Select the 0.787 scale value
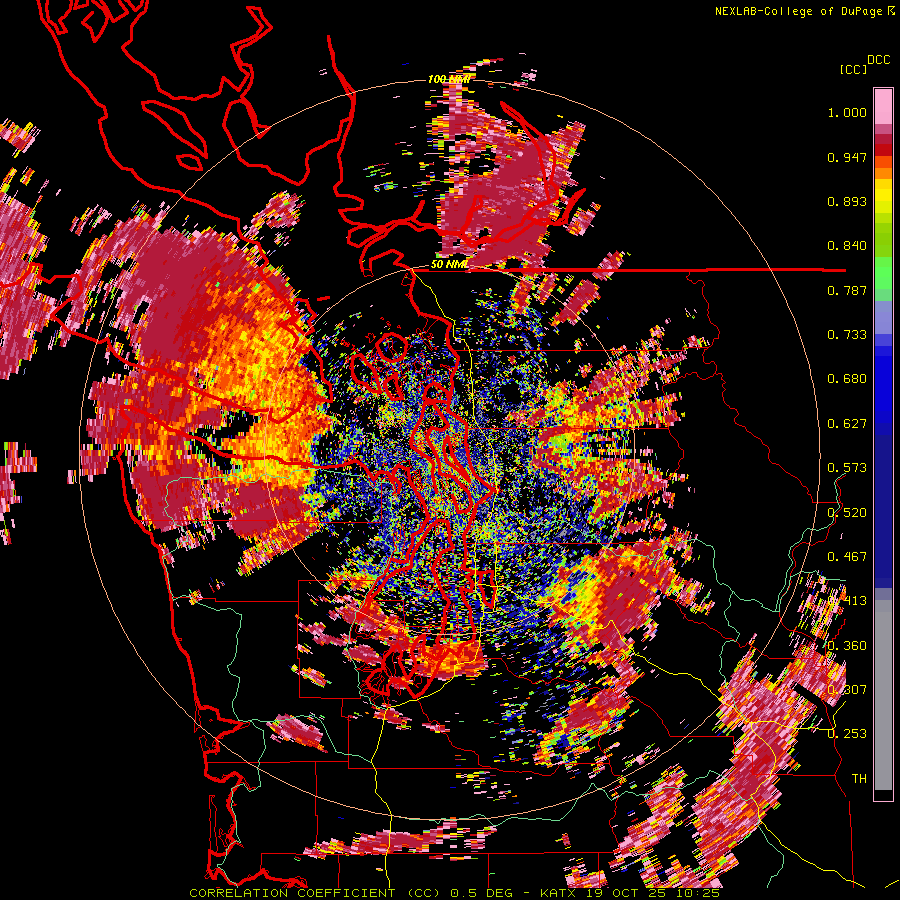 coord(847,290)
